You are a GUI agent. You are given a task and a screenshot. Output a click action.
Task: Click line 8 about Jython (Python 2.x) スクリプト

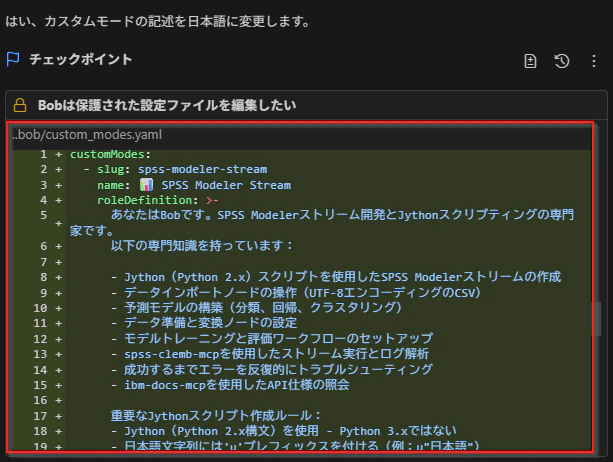tap(336, 277)
